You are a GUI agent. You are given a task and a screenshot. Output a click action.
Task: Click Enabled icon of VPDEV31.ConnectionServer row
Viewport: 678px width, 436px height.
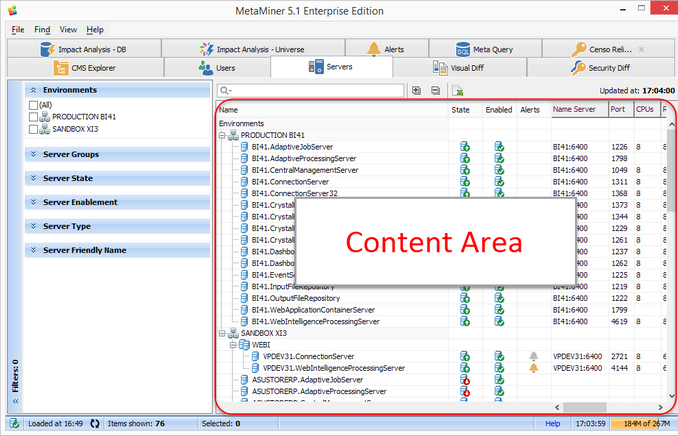point(499,356)
